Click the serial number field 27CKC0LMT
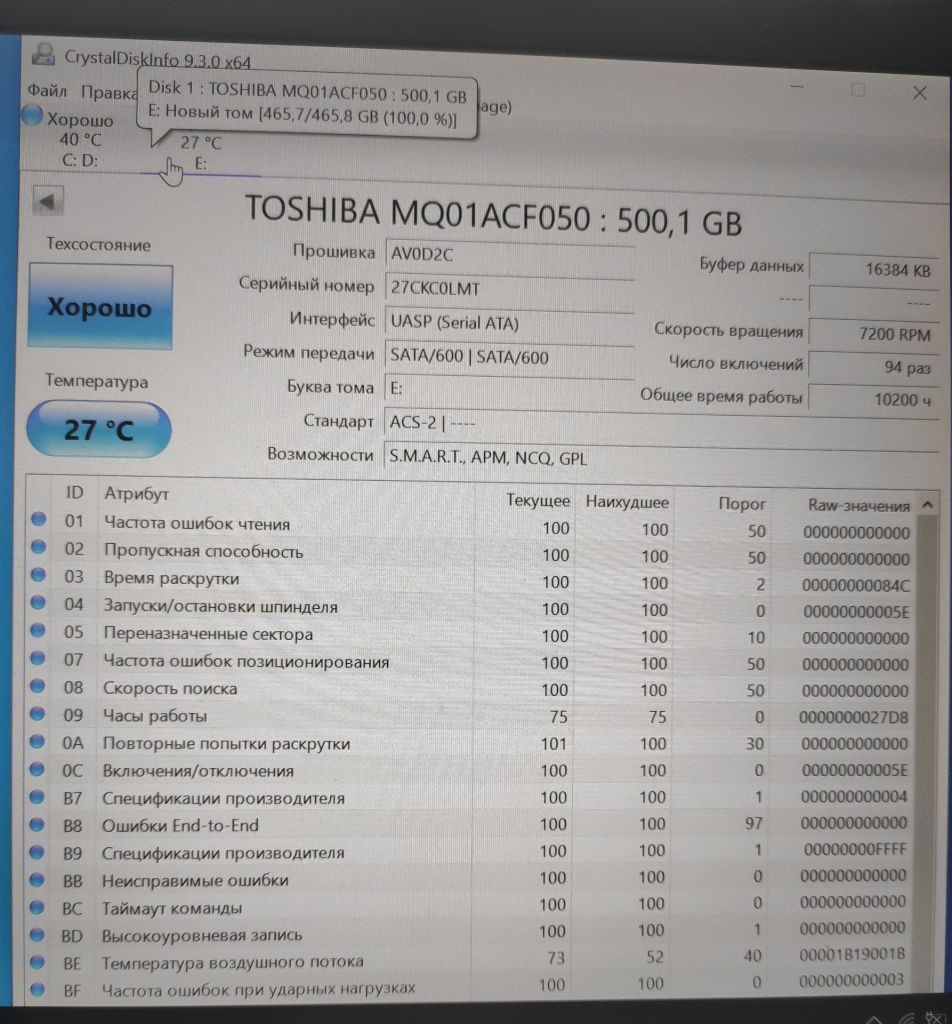Image resolution: width=952 pixels, height=1024 pixels. point(509,289)
